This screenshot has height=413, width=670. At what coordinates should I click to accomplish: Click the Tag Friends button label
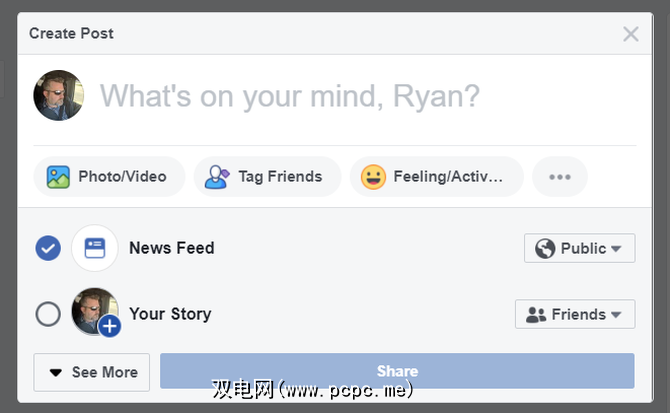280,177
